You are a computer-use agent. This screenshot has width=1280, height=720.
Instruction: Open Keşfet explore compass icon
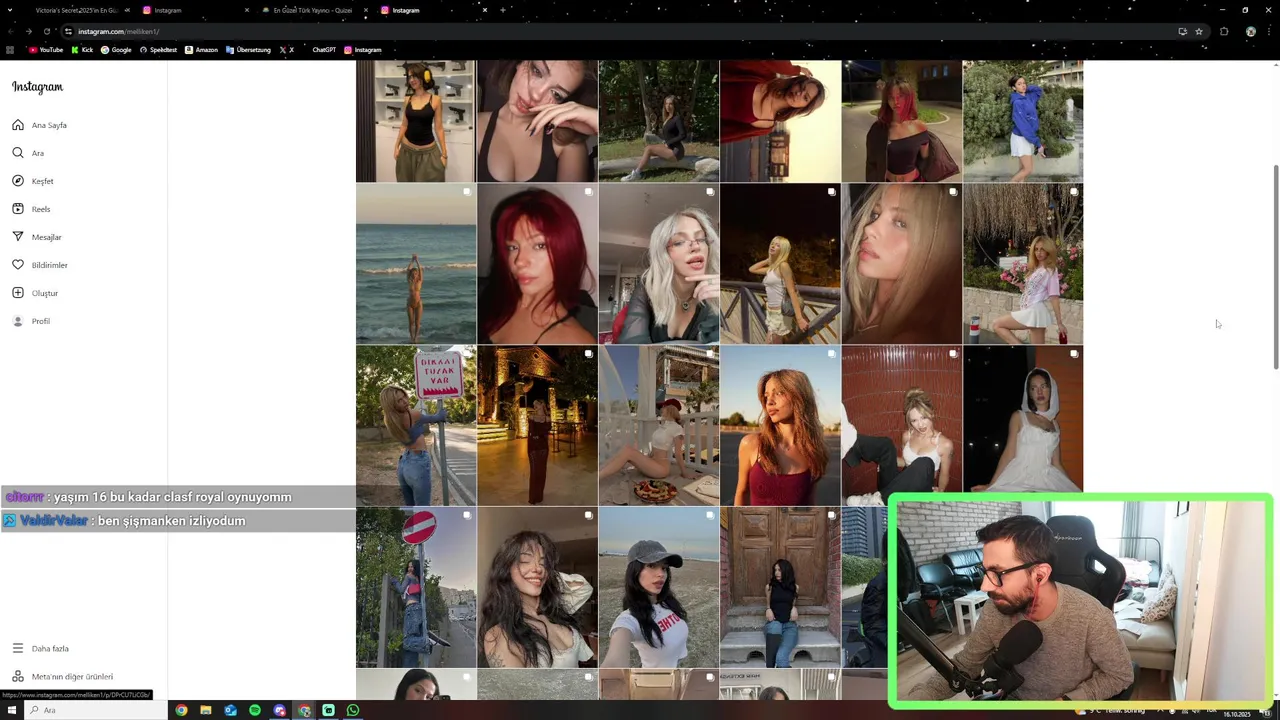(x=18, y=181)
